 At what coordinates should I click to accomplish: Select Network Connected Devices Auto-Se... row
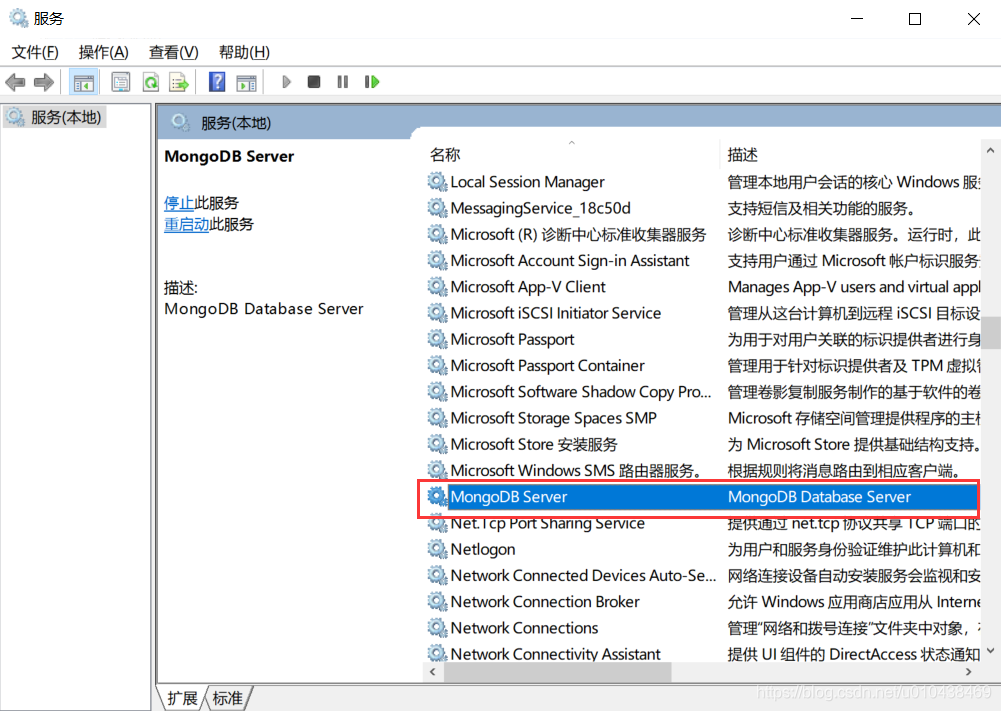pos(702,575)
